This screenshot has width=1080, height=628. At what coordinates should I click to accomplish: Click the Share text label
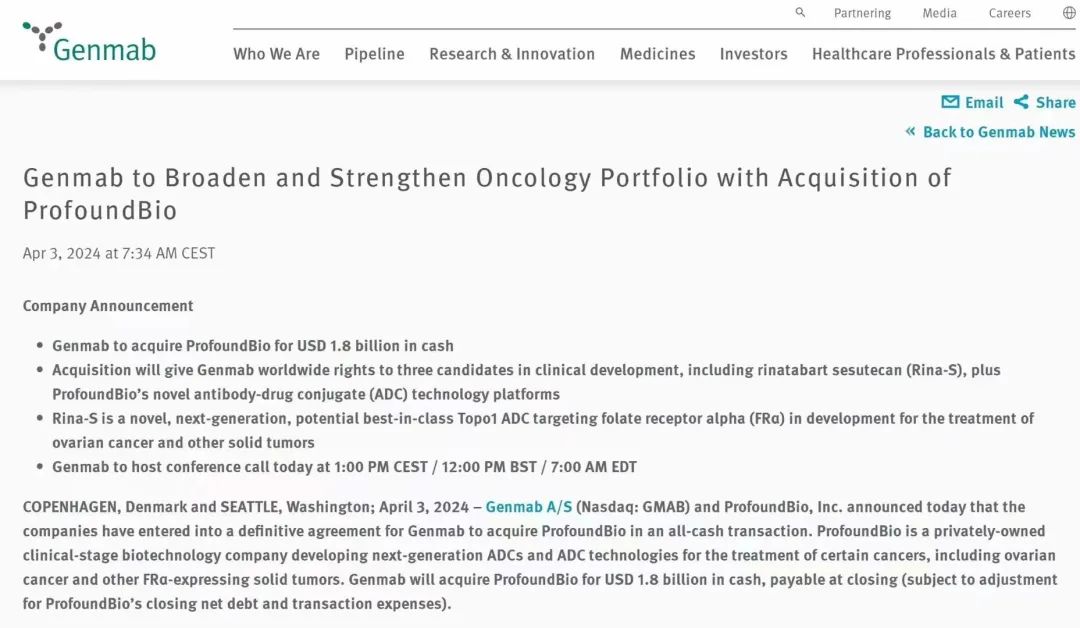point(1055,102)
